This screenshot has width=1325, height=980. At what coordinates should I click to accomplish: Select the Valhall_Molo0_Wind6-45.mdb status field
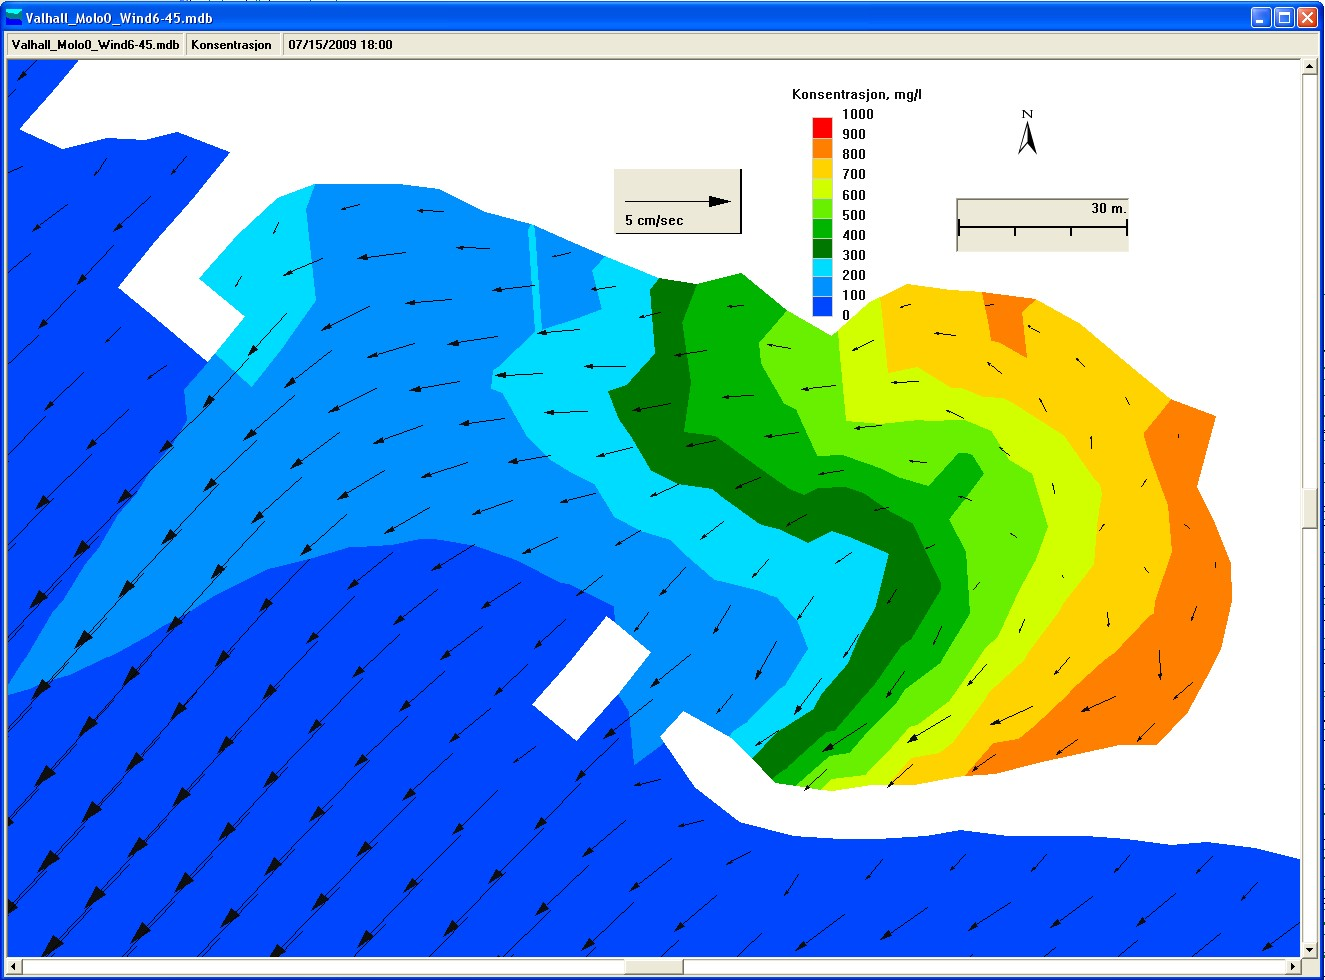click(x=96, y=45)
